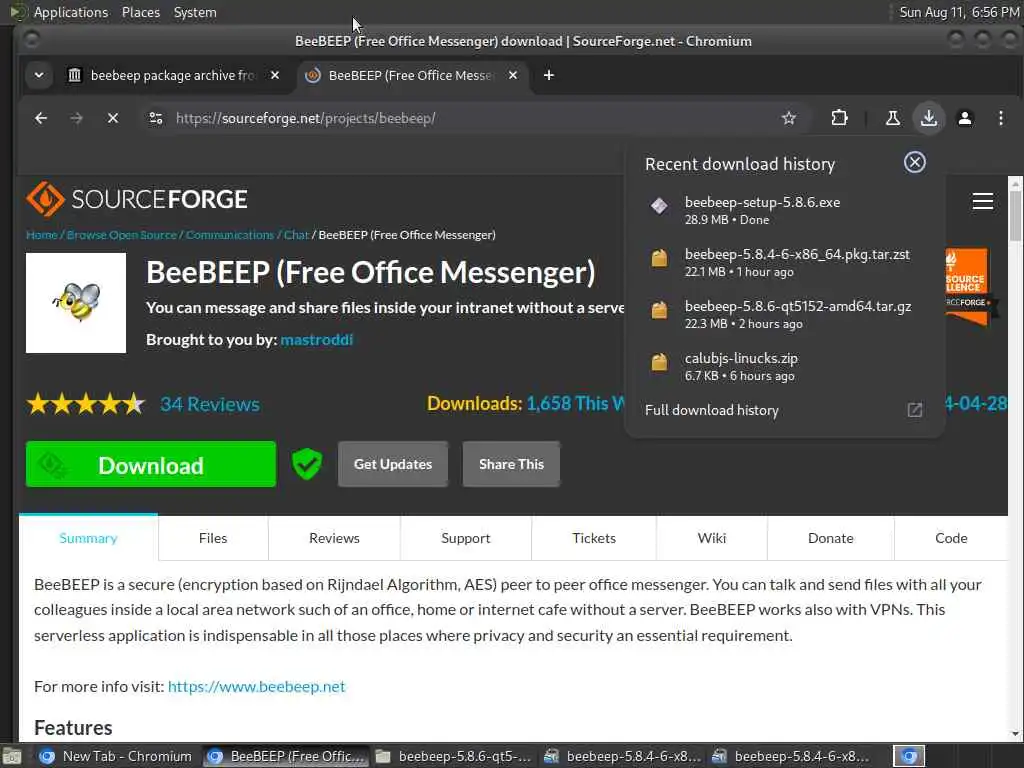The width and height of the screenshot is (1024, 768).
Task: Click the beebeep-5.8.6-qt5152-amd64.tar.gz archive icon
Action: [x=659, y=310]
